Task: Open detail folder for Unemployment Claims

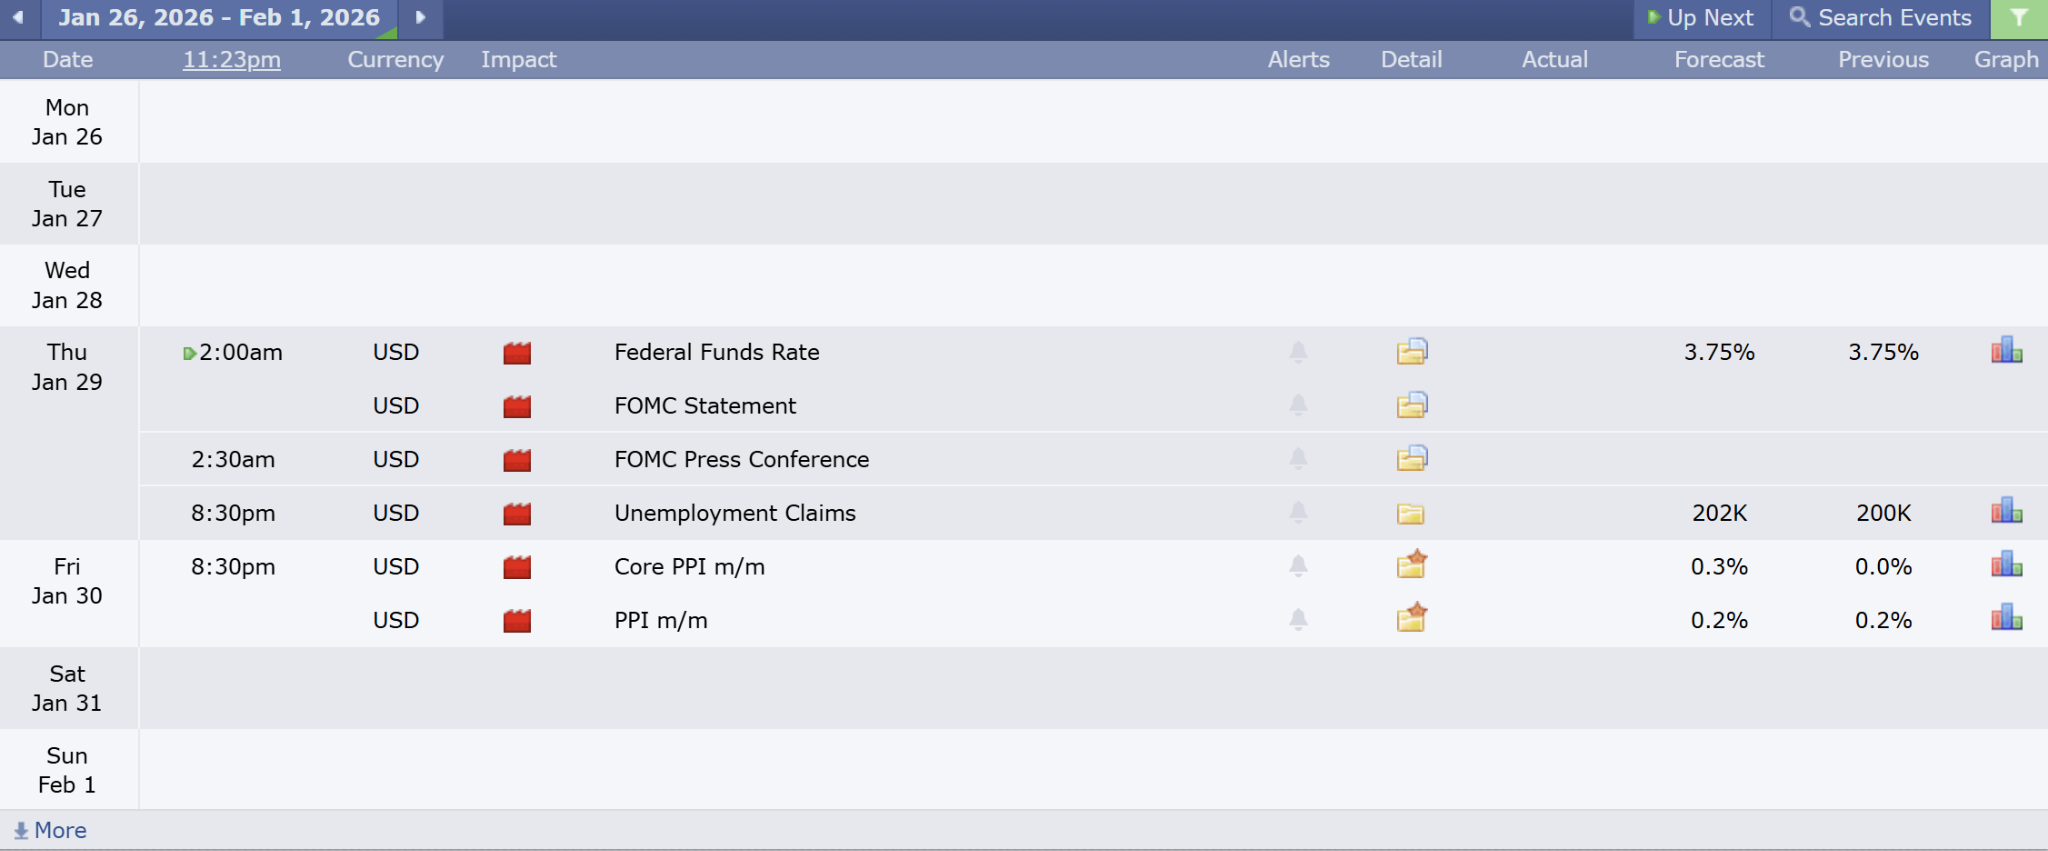Action: [x=1410, y=514]
